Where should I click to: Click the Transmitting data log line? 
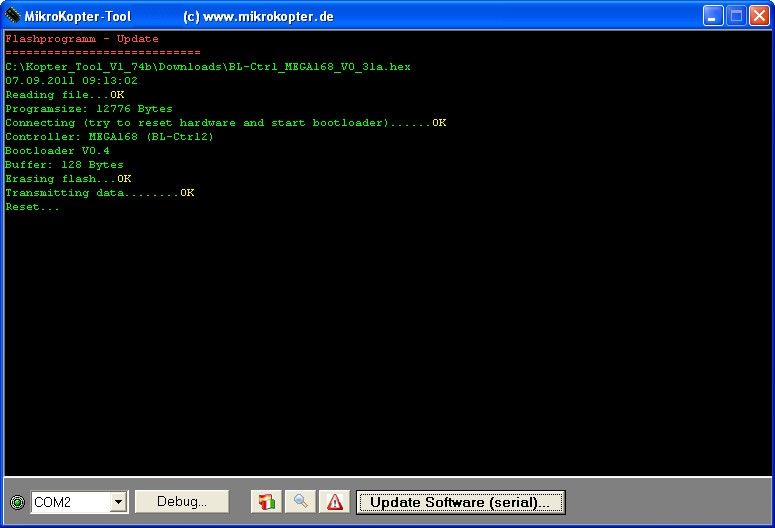click(x=100, y=193)
